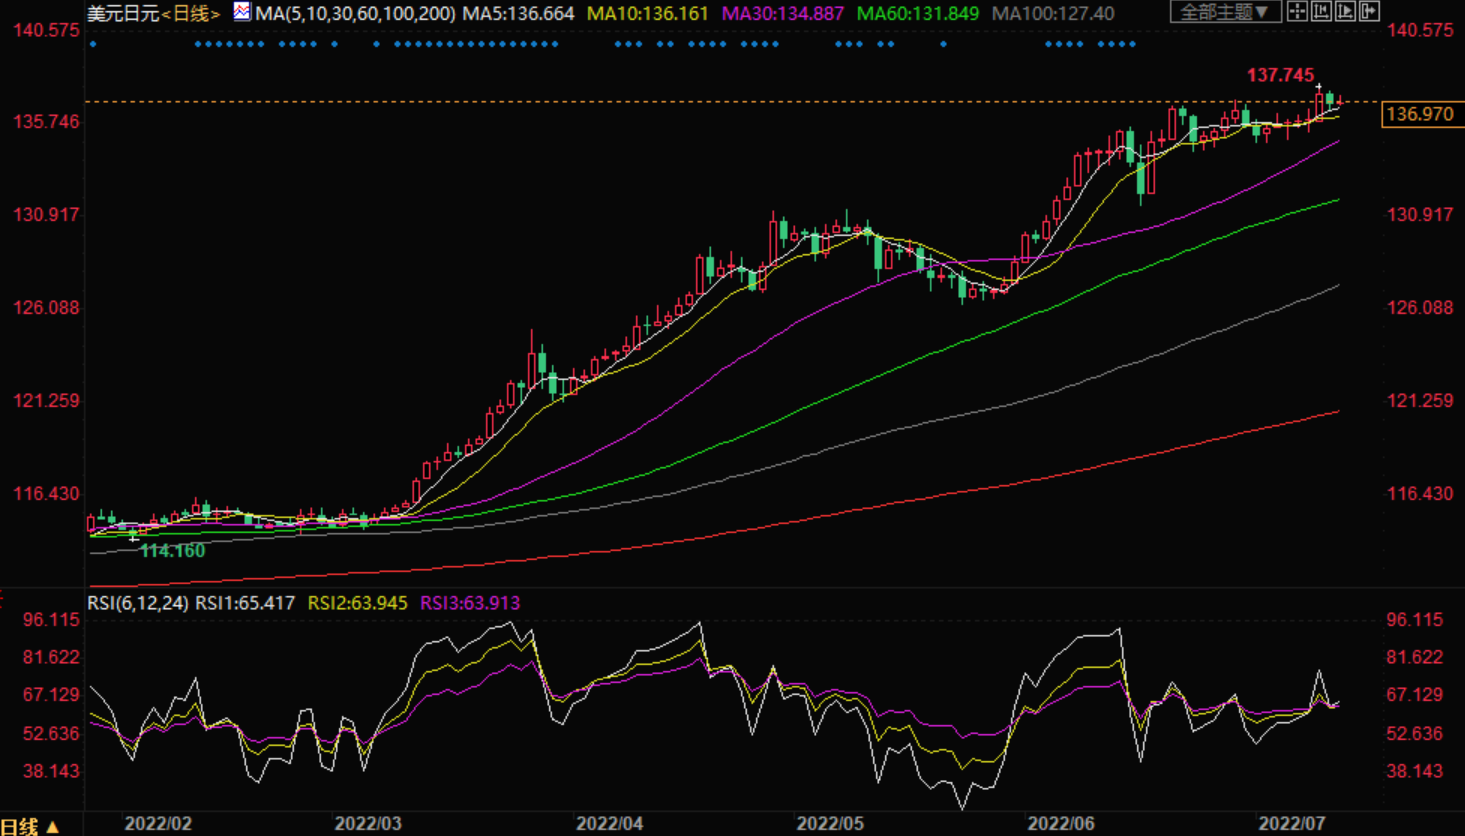Click the green MA60:131.849 label
The height and width of the screenshot is (836, 1465).
coord(918,14)
